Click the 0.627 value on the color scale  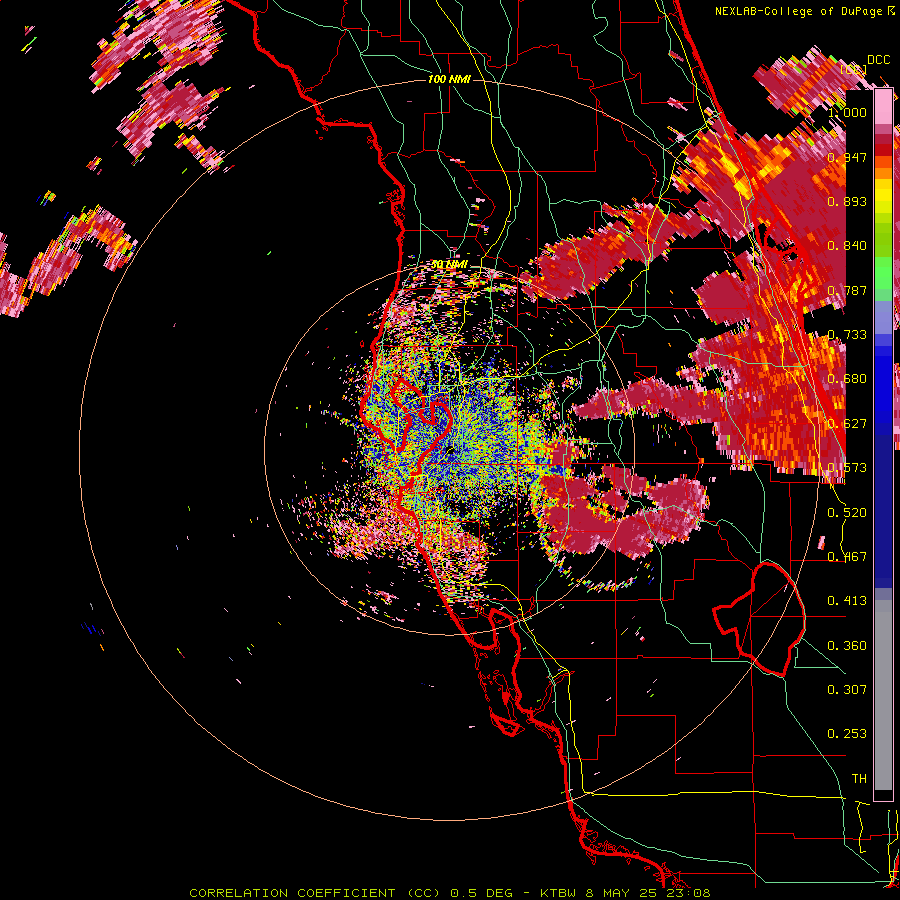(x=848, y=424)
